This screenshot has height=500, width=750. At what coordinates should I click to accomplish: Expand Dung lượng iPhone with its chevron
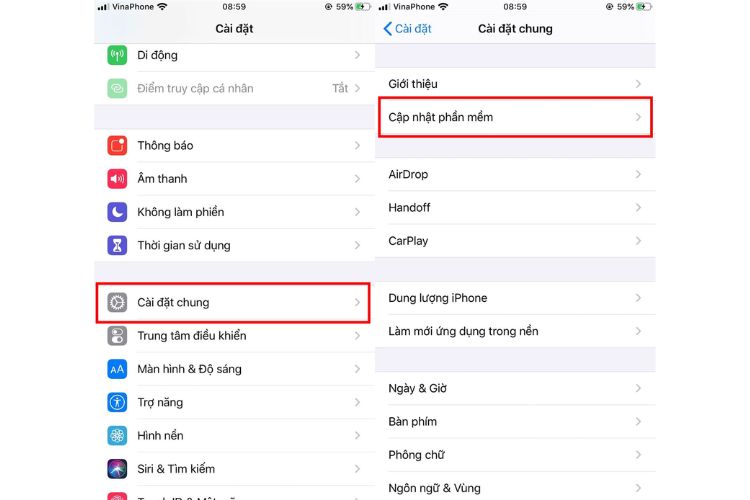tap(638, 298)
